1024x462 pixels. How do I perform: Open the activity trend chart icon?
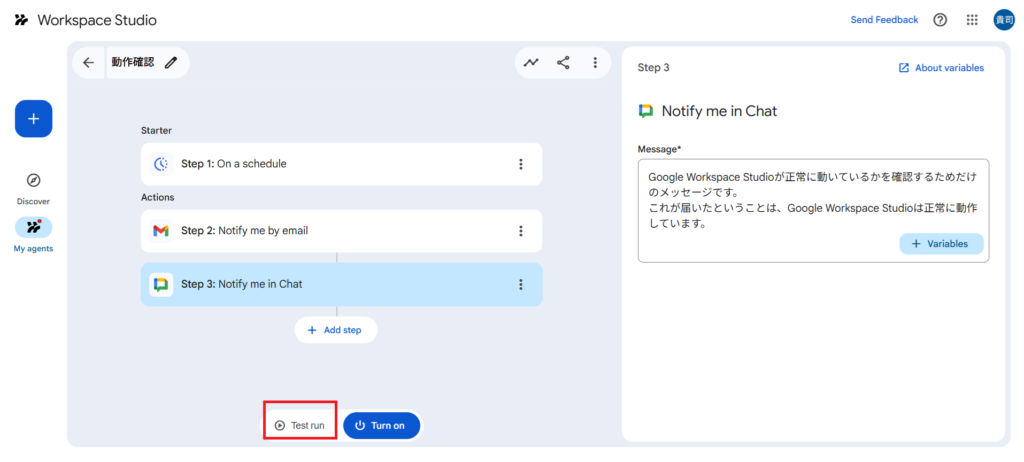[531, 62]
